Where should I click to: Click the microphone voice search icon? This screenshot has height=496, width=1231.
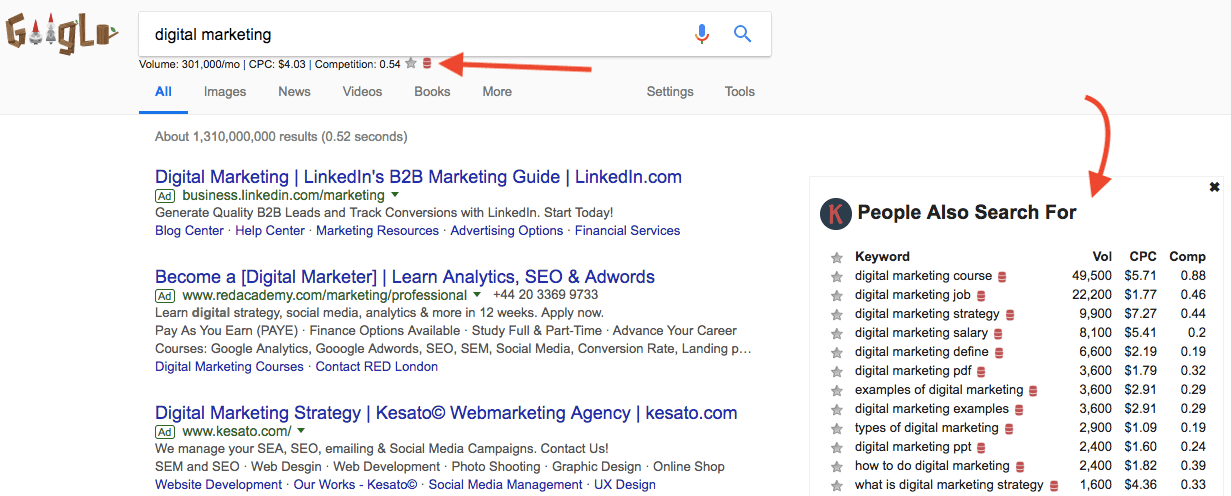point(702,34)
